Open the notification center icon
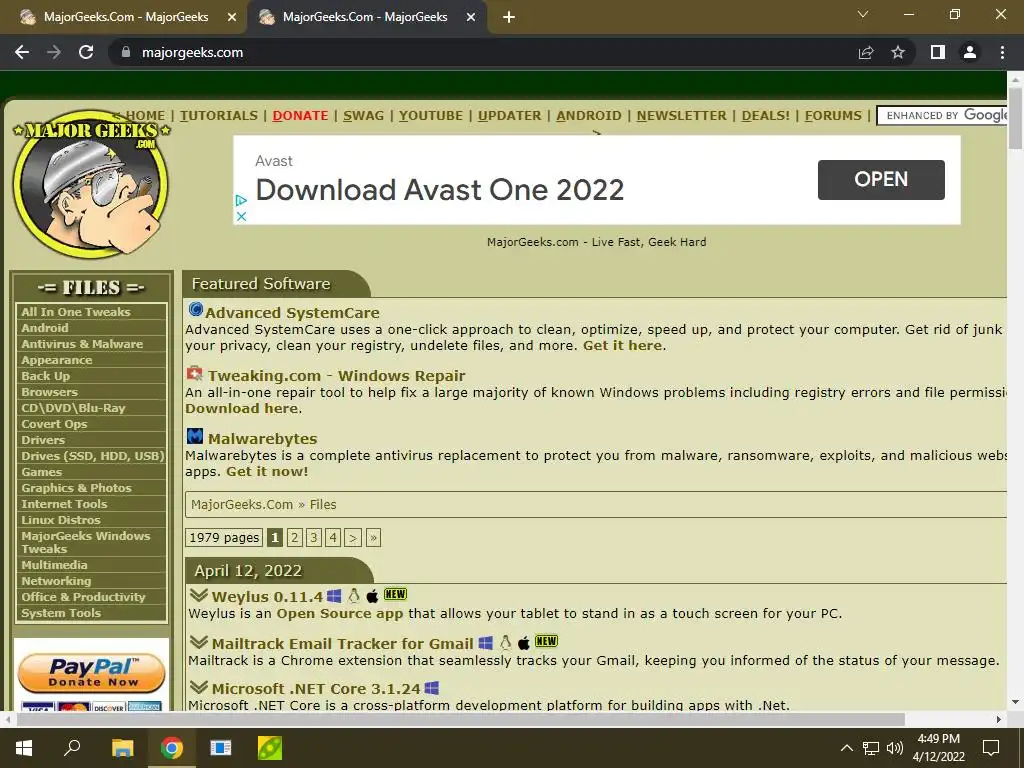1024x768 pixels. [991, 748]
